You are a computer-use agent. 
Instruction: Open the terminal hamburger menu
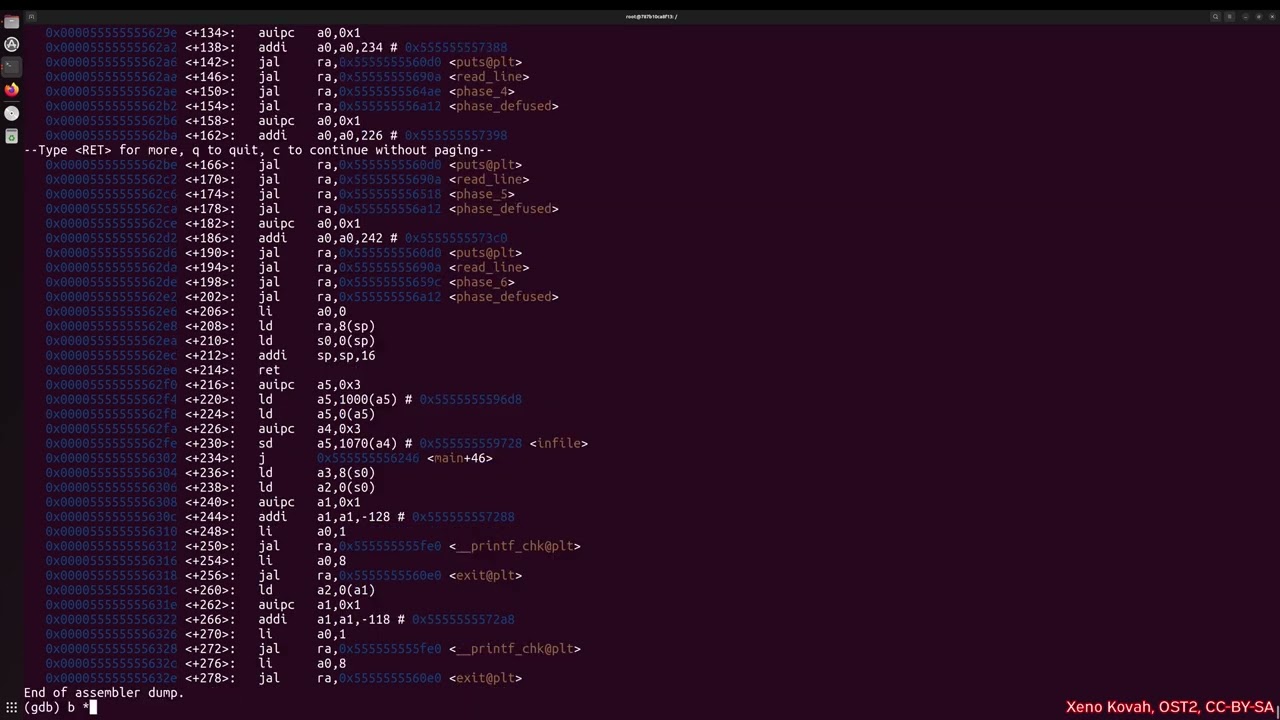(1230, 16)
